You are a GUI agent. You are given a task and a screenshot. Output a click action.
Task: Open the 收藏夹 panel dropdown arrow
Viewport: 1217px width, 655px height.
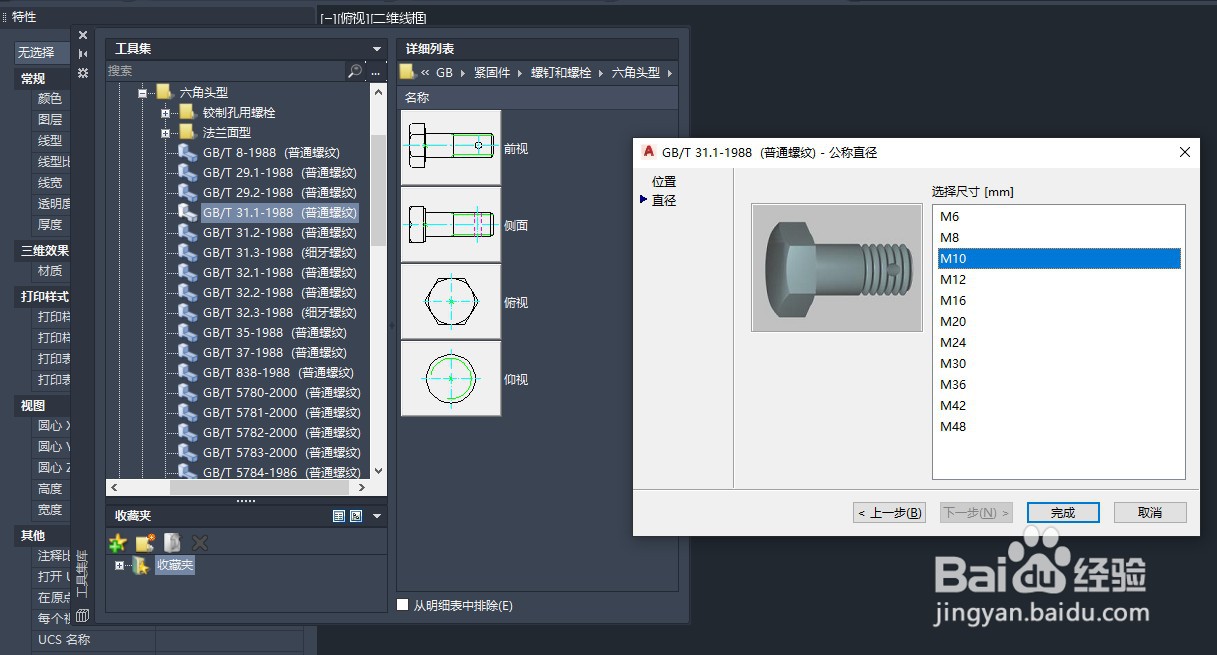click(377, 516)
